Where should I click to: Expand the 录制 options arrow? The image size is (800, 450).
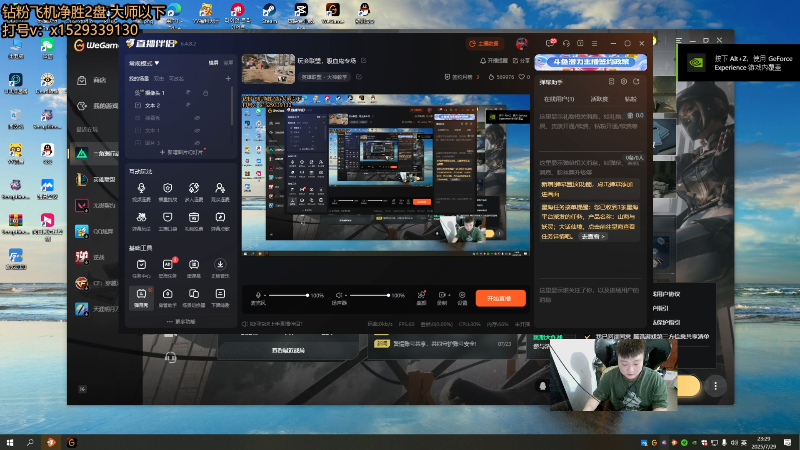(x=449, y=295)
